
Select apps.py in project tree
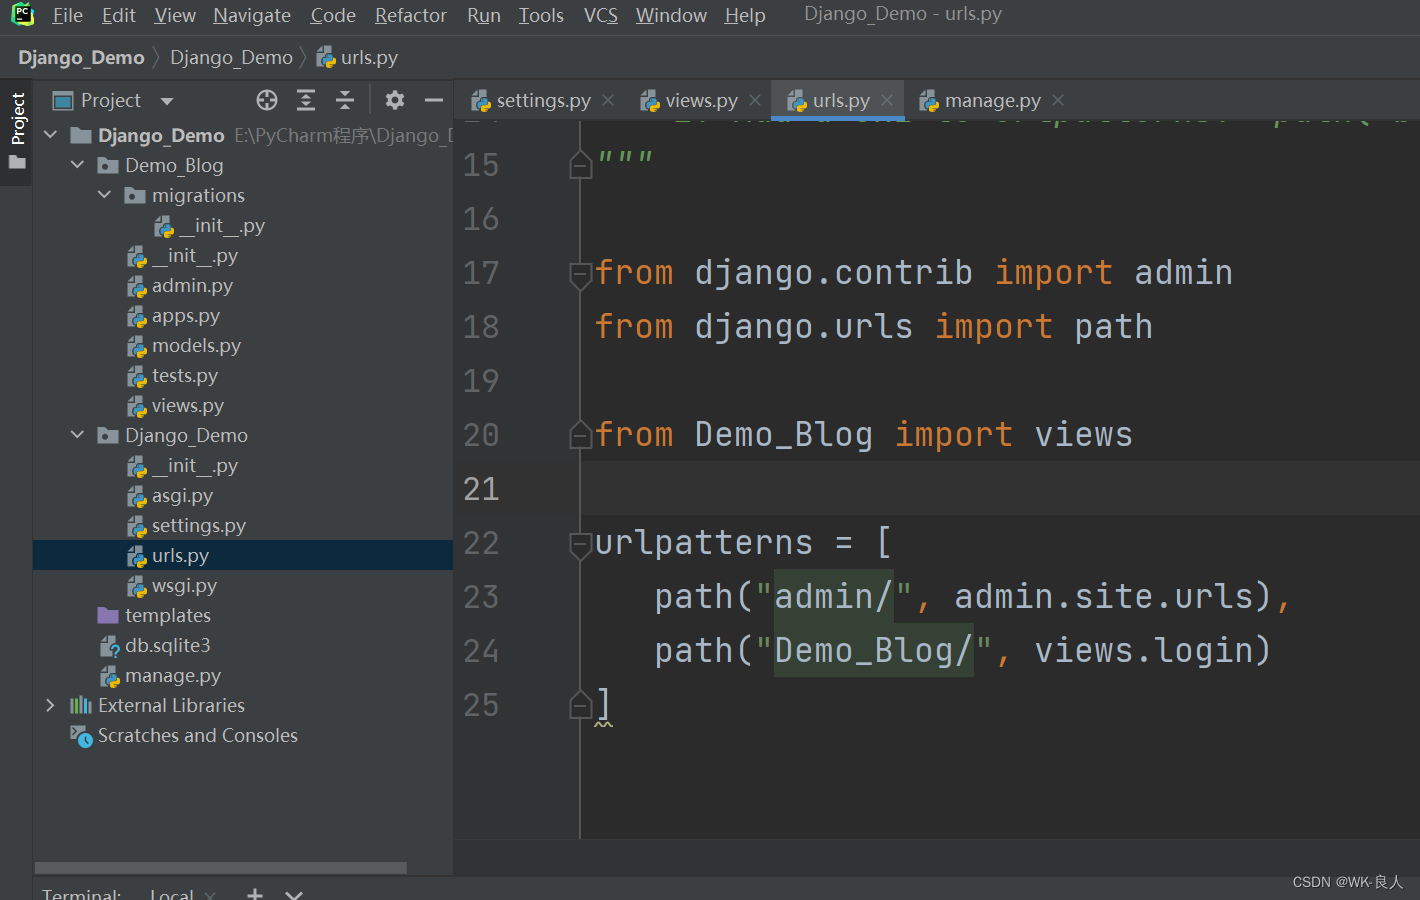point(174,316)
